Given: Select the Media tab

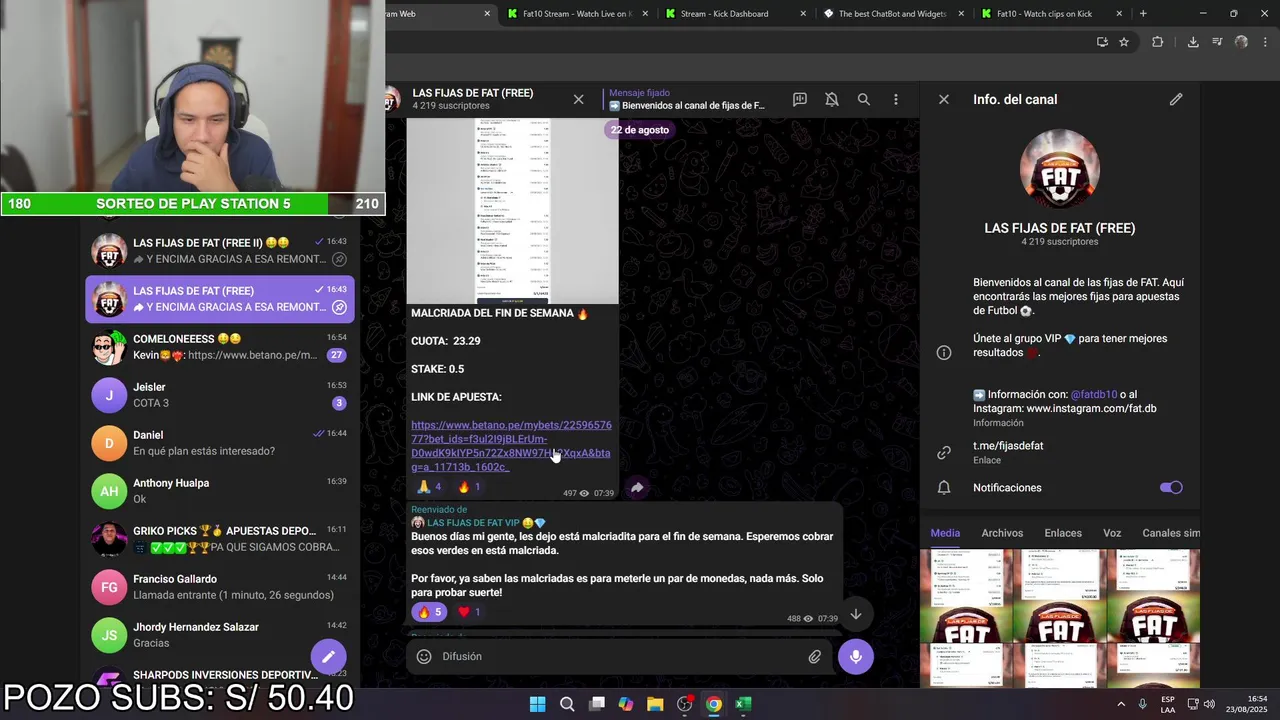Looking at the screenshot, I should [945, 533].
